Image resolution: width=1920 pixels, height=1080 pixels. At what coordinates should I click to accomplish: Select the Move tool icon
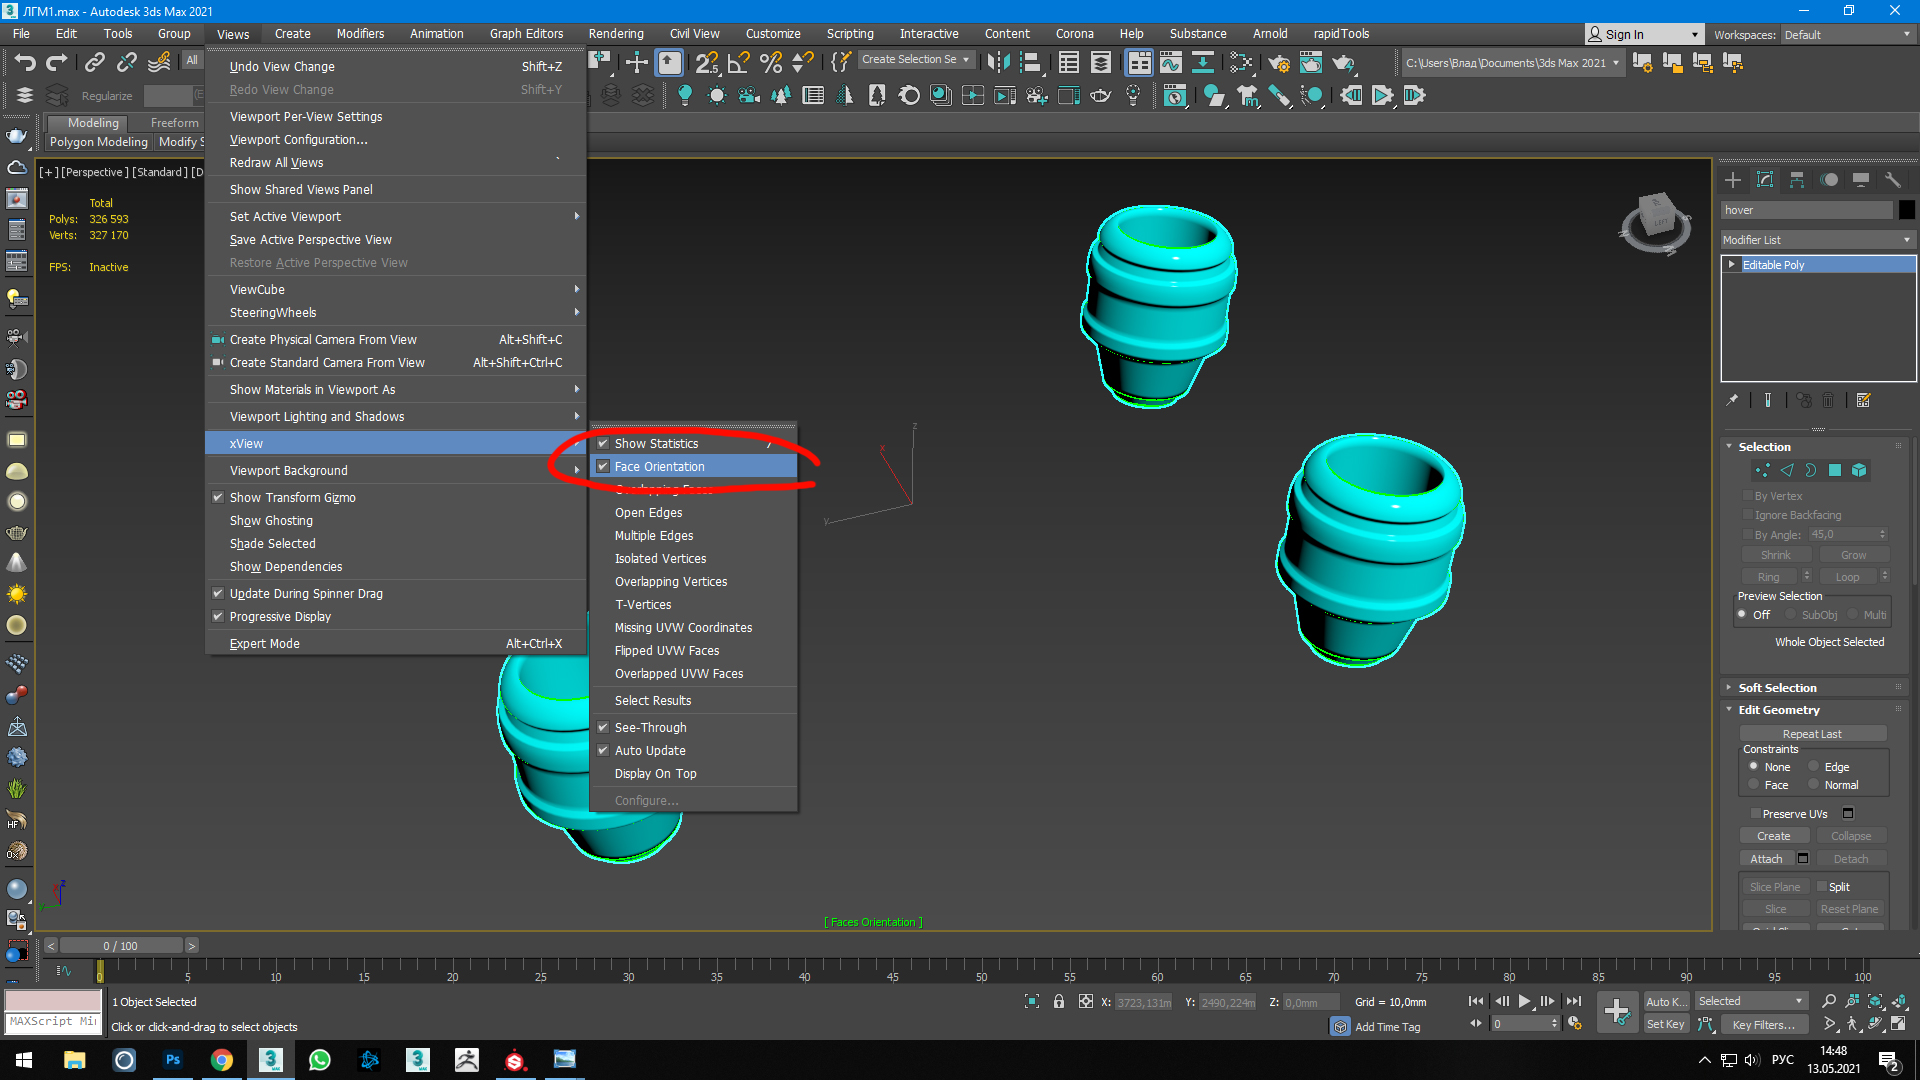637,63
